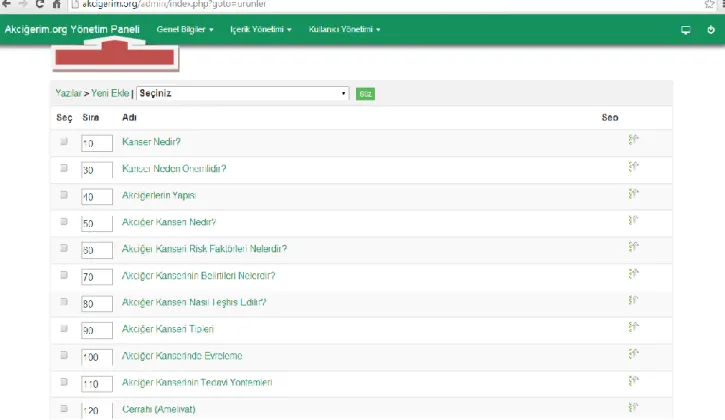Click order field showing 100
The image size is (725, 420).
[97, 357]
